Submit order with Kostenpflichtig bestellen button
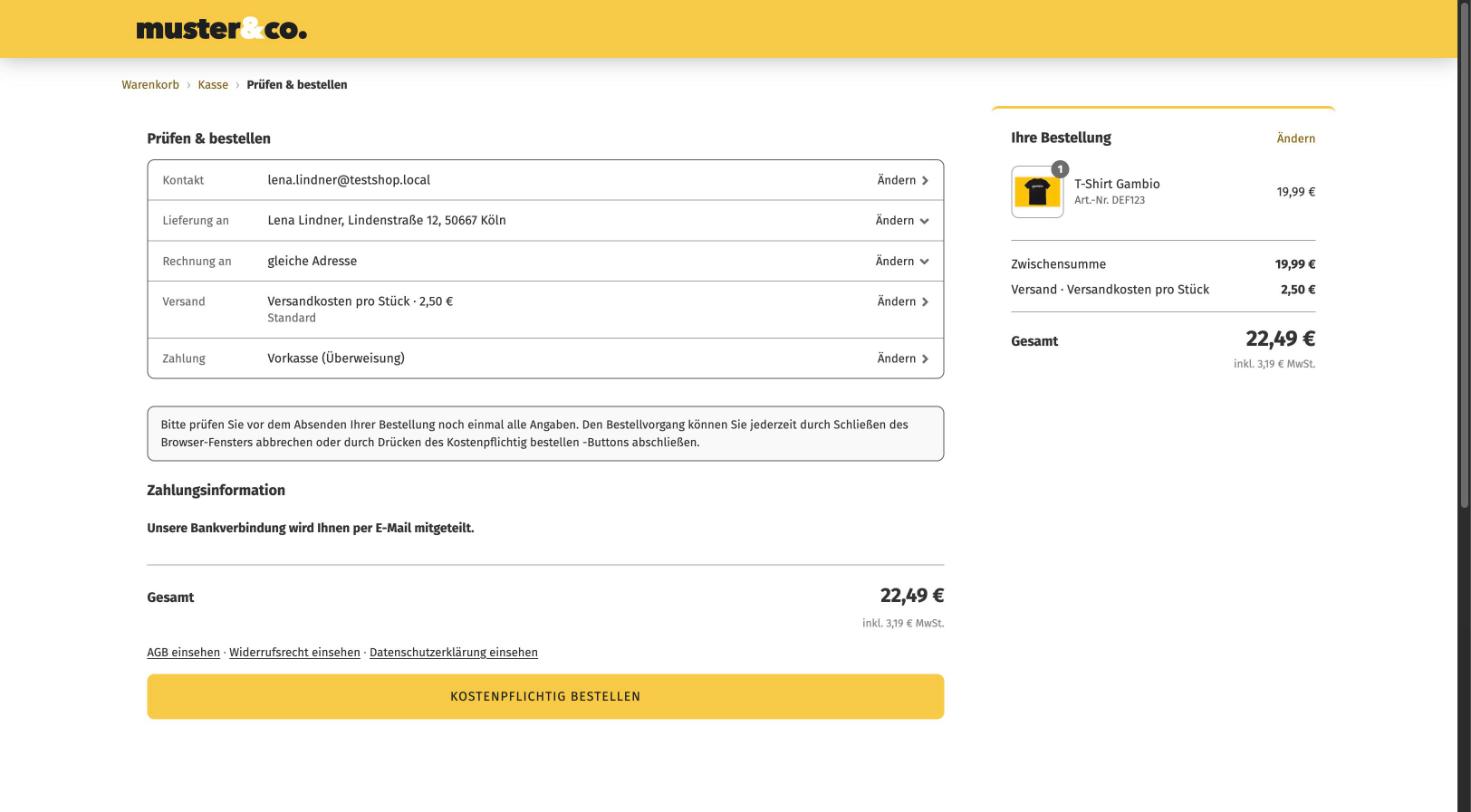 (x=545, y=696)
